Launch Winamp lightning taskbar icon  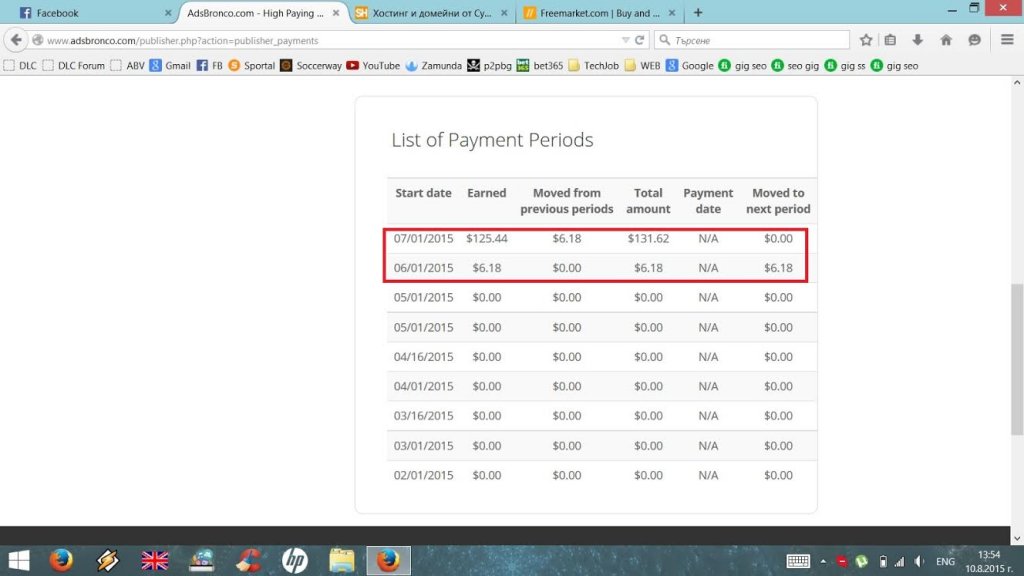click(108, 560)
